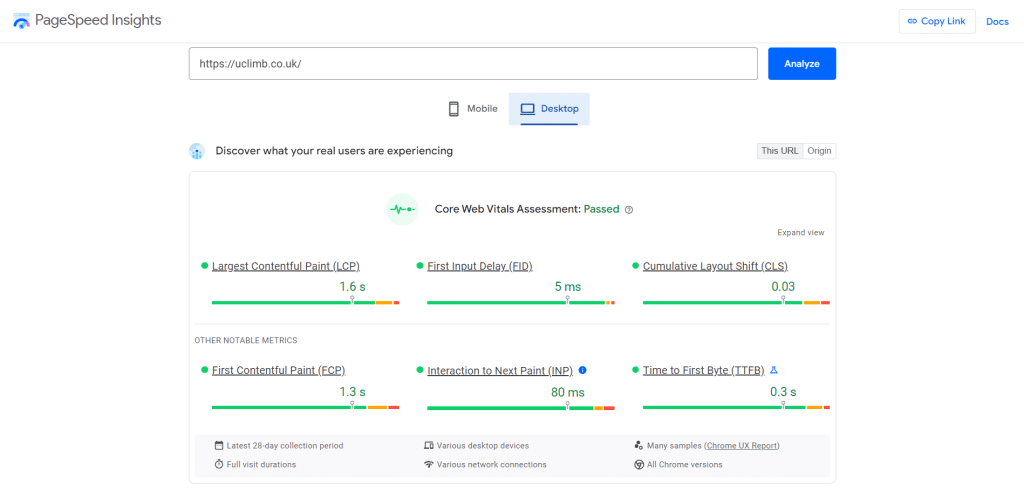Click the 80 ms INP value
Screen dimensions: 1024x497
(567, 393)
